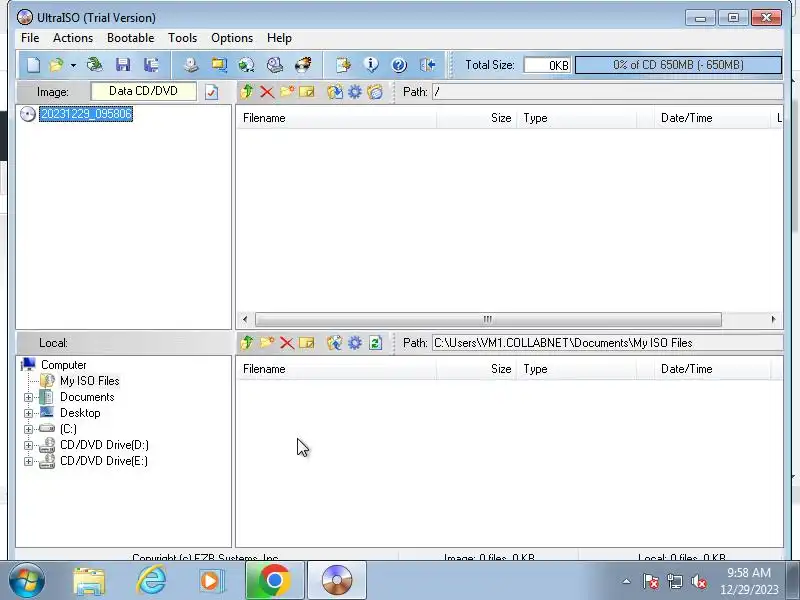
Task: Sort the image list by the Filename column
Action: click(x=337, y=118)
